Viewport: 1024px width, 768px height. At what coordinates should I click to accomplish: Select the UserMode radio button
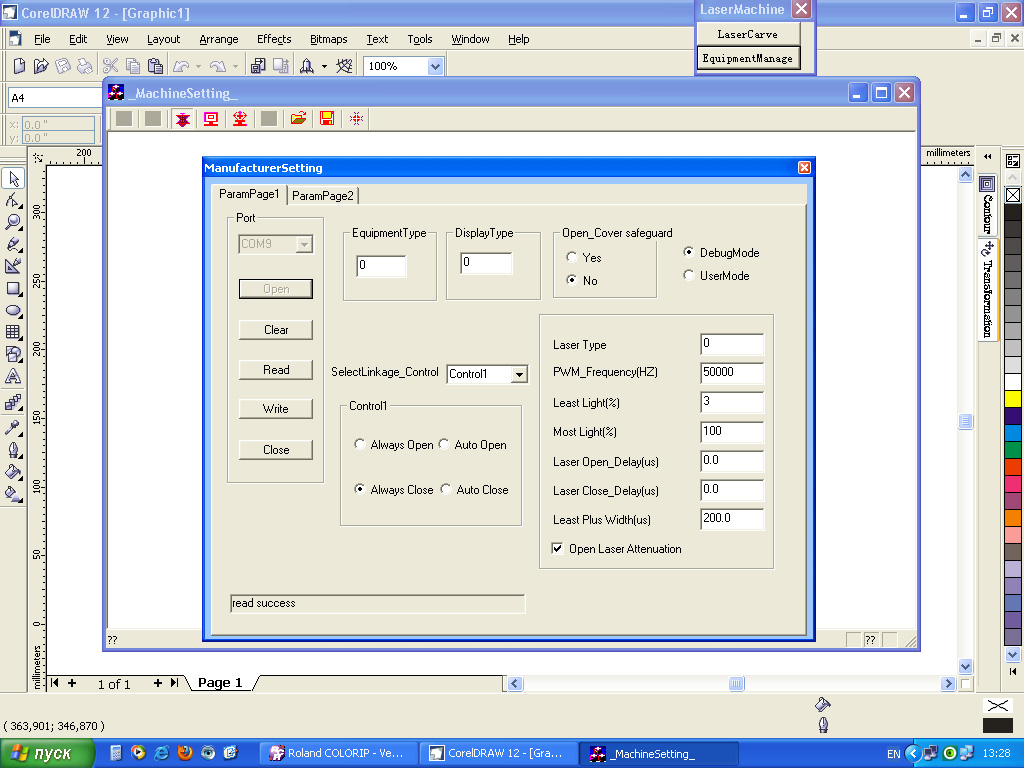coord(689,276)
